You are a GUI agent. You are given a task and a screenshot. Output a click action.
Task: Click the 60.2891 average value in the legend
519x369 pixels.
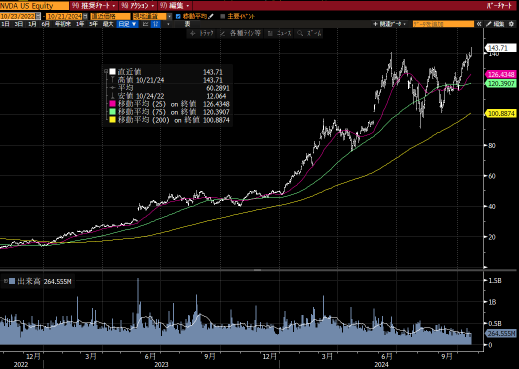tap(218, 88)
